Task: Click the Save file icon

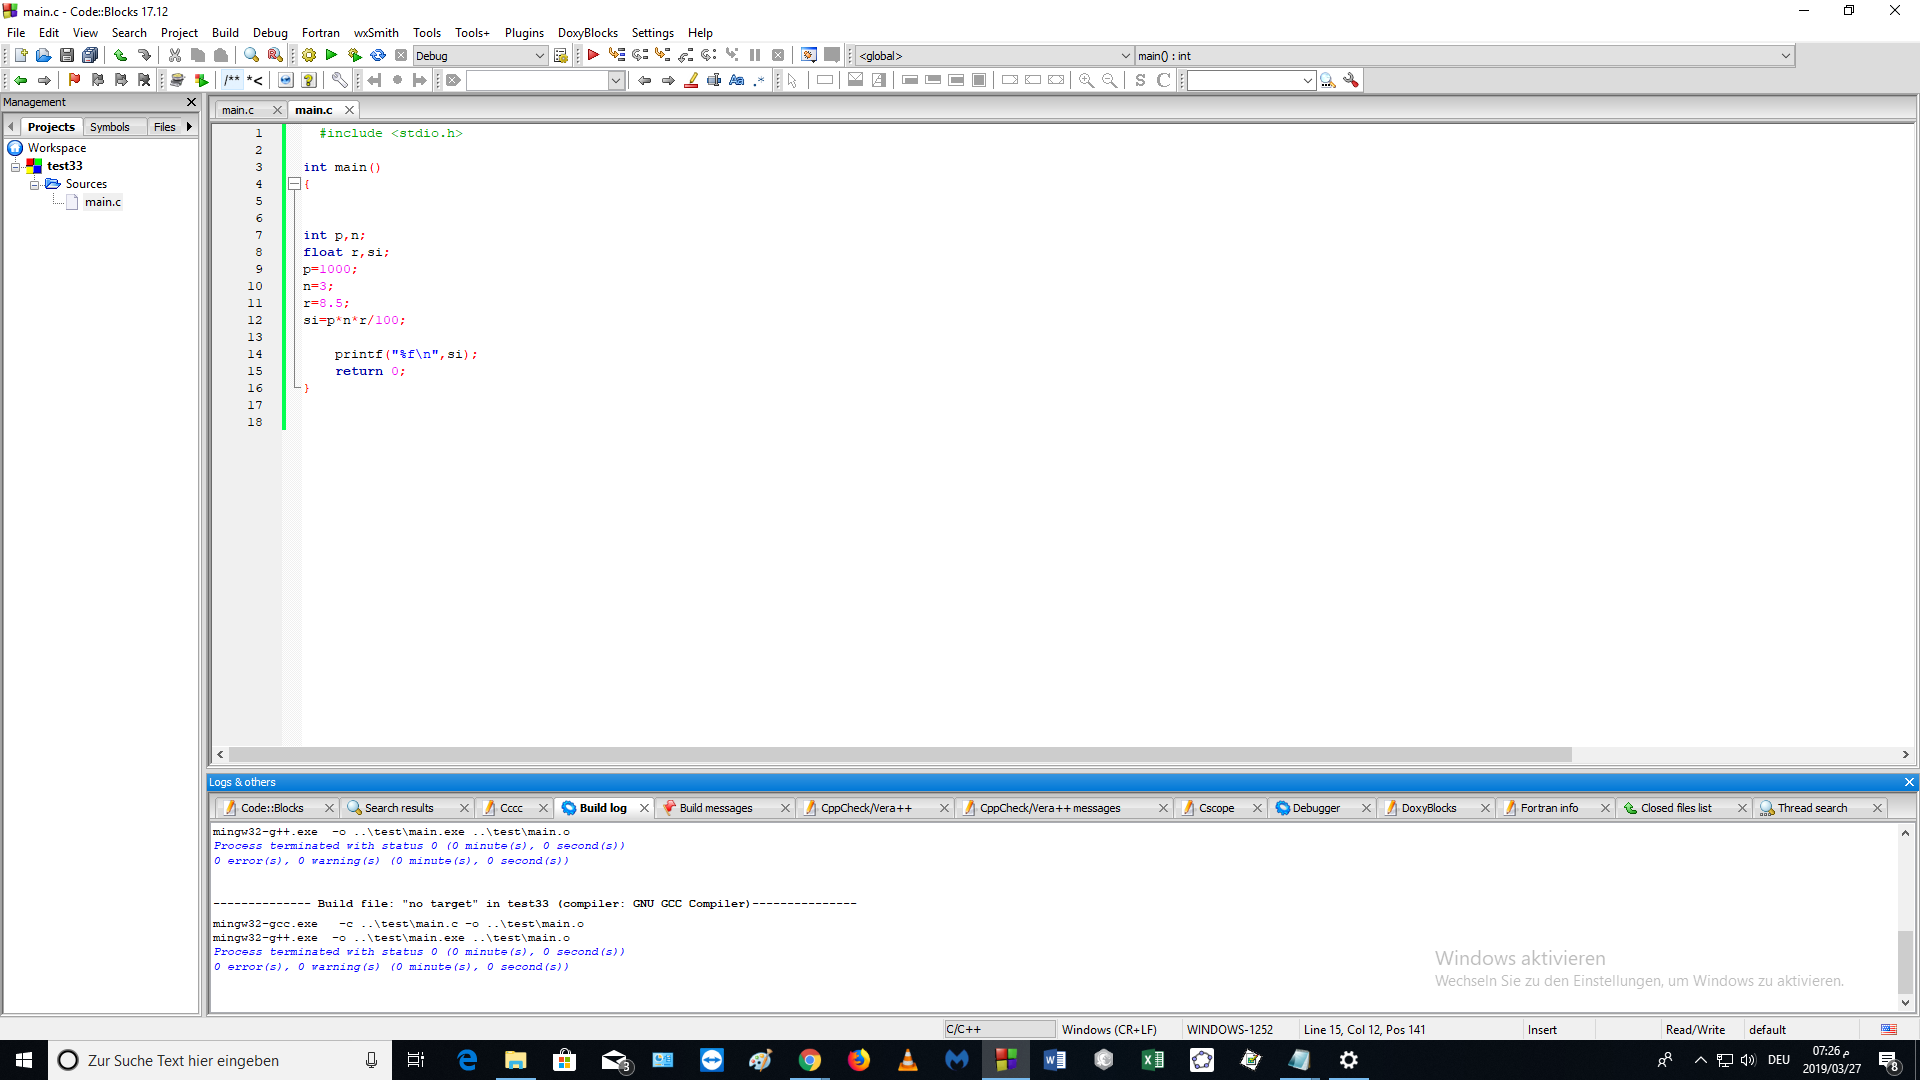Action: tap(66, 56)
